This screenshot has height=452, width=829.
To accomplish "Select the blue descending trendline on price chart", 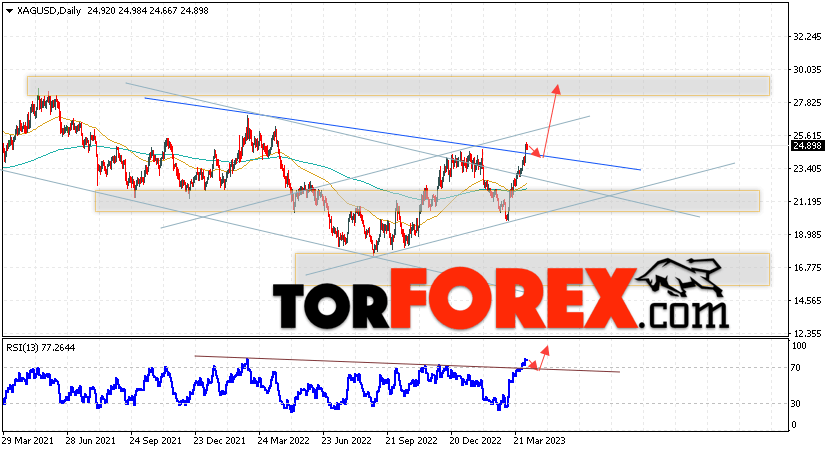I will (392, 134).
